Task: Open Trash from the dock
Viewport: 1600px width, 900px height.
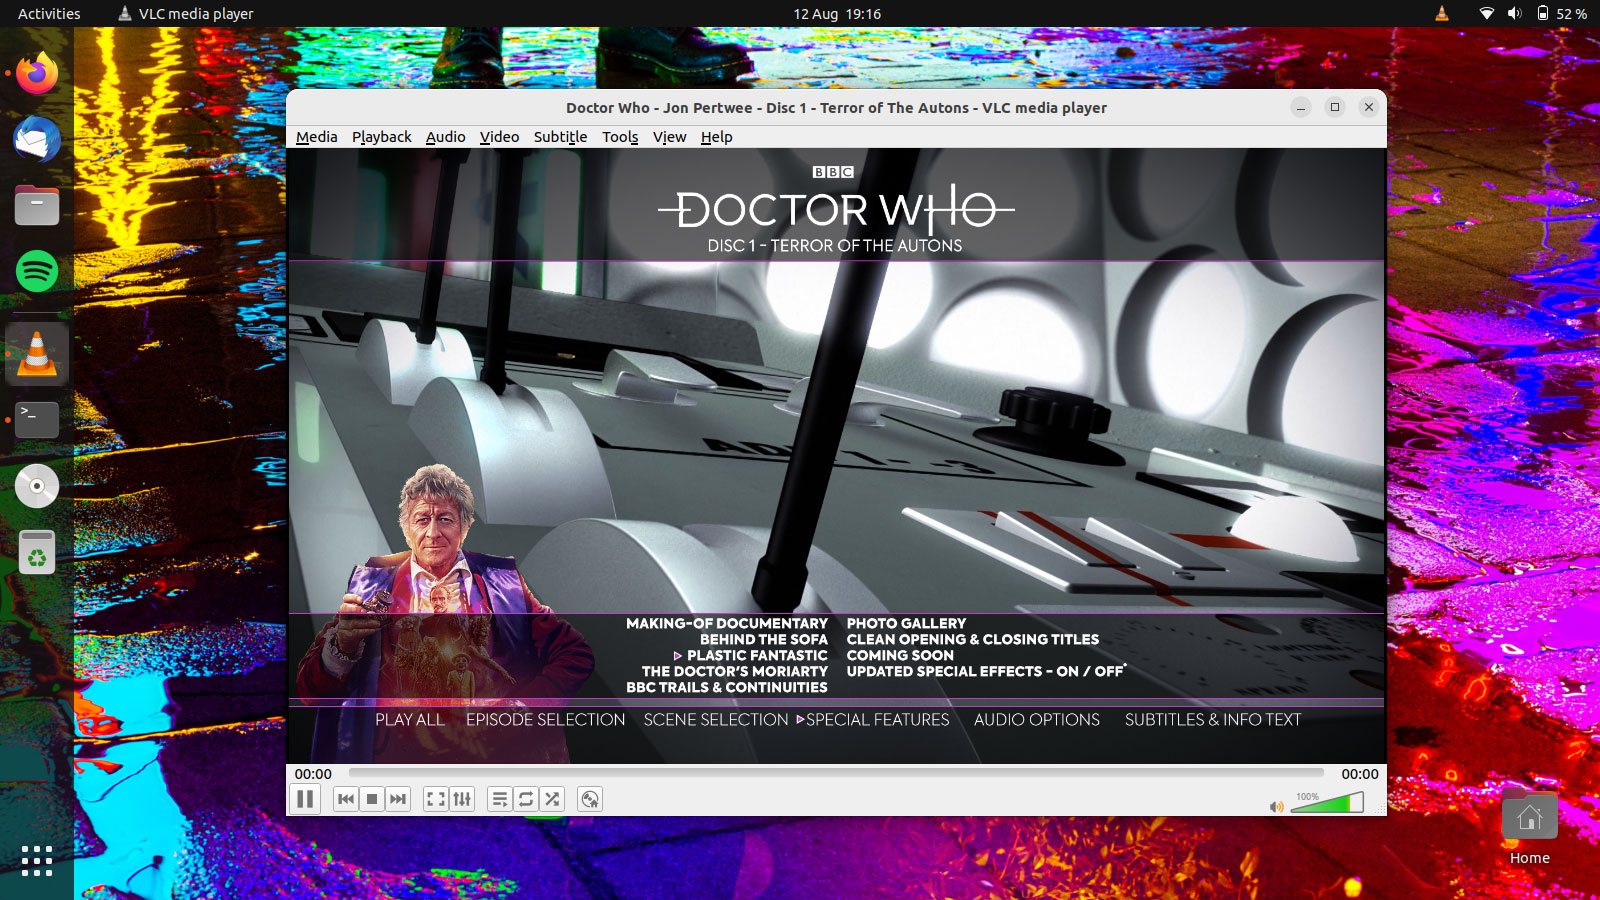Action: (37, 552)
